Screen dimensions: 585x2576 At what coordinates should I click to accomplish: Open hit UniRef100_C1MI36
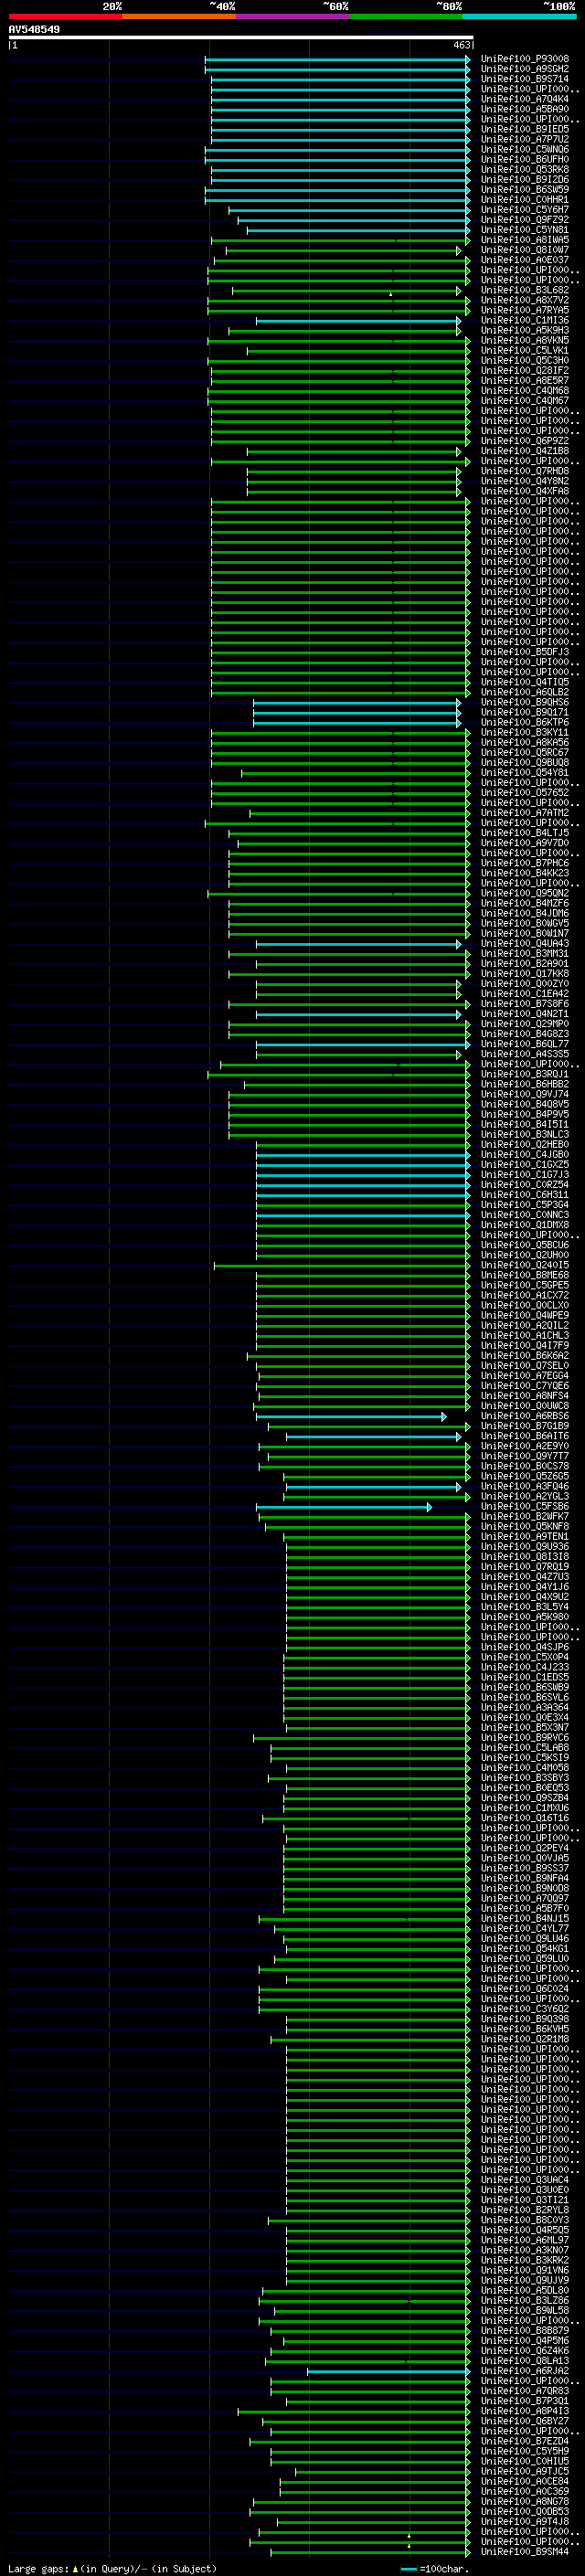[x=525, y=320]
